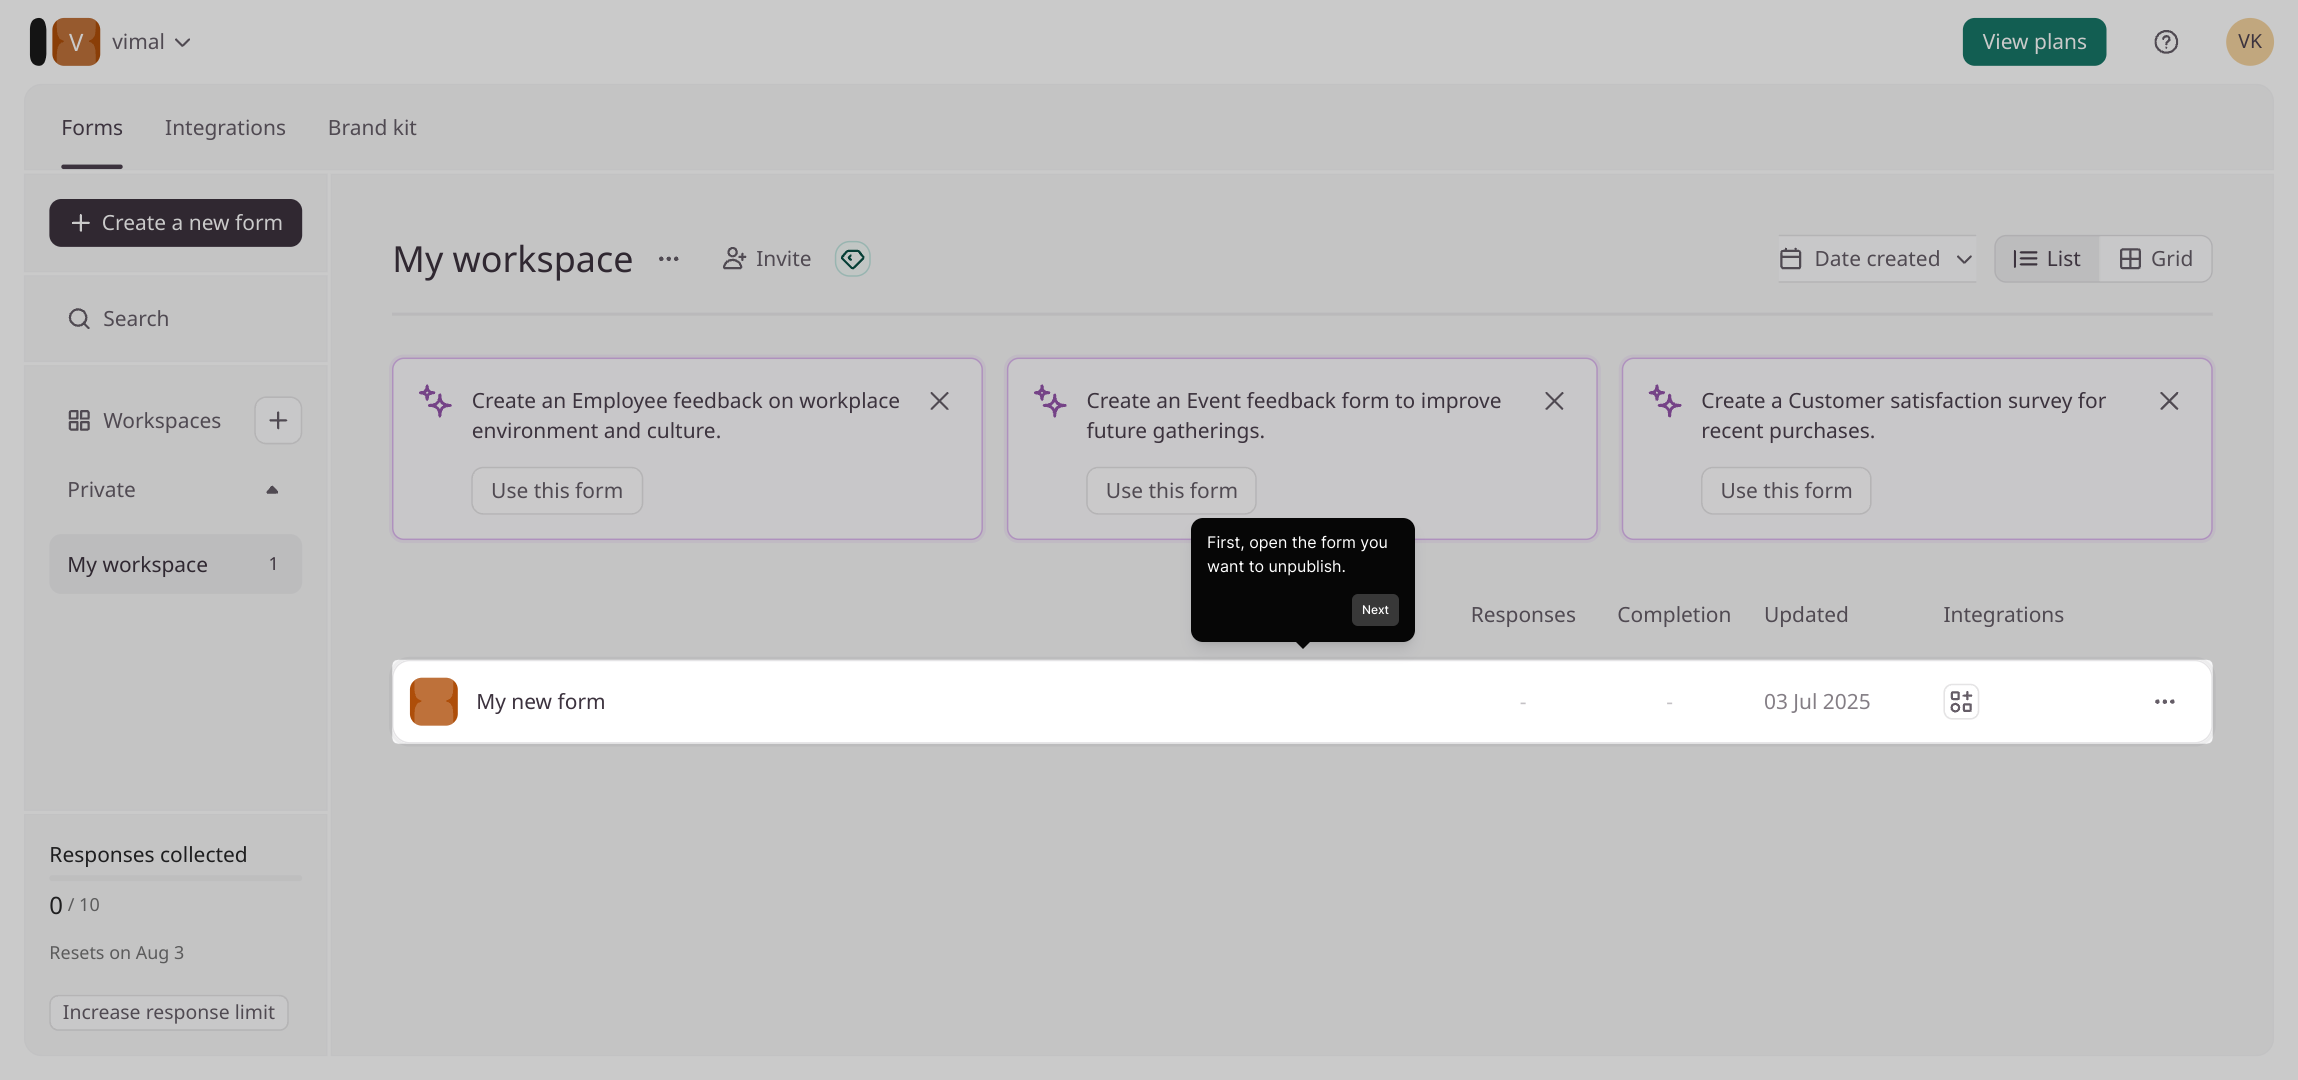Click the Search field in sidebar

tap(176, 319)
